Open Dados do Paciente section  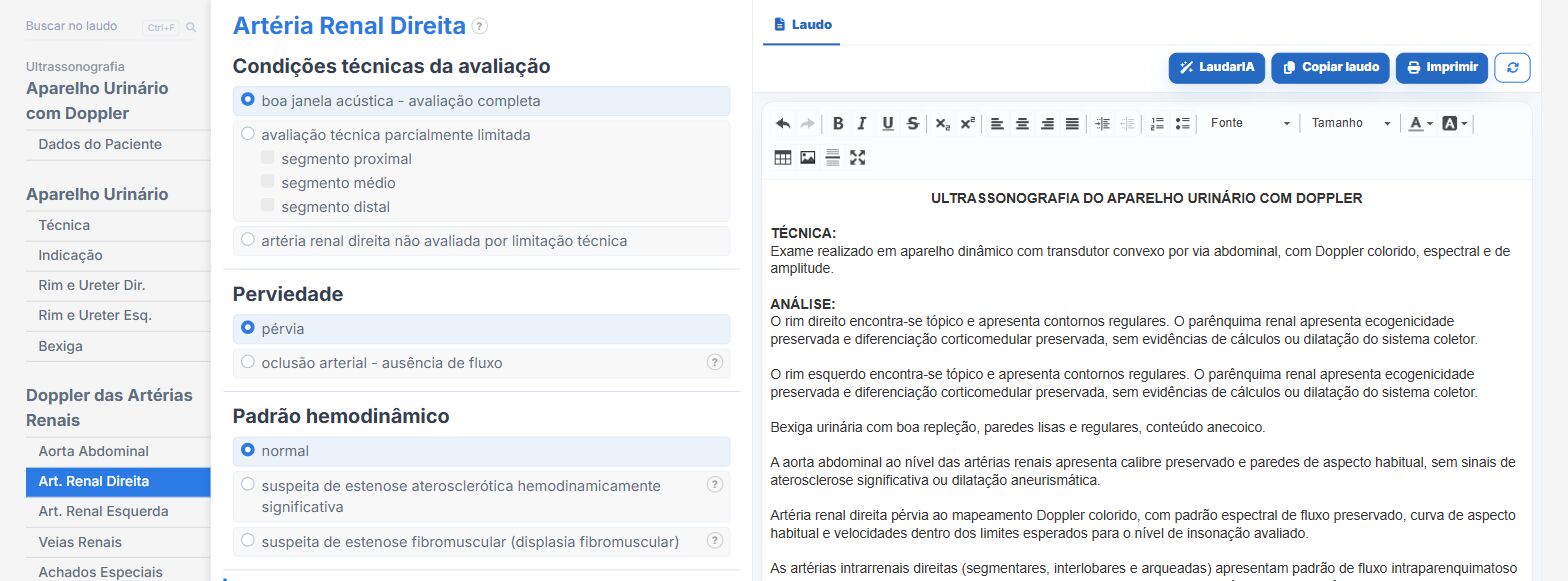(118, 144)
